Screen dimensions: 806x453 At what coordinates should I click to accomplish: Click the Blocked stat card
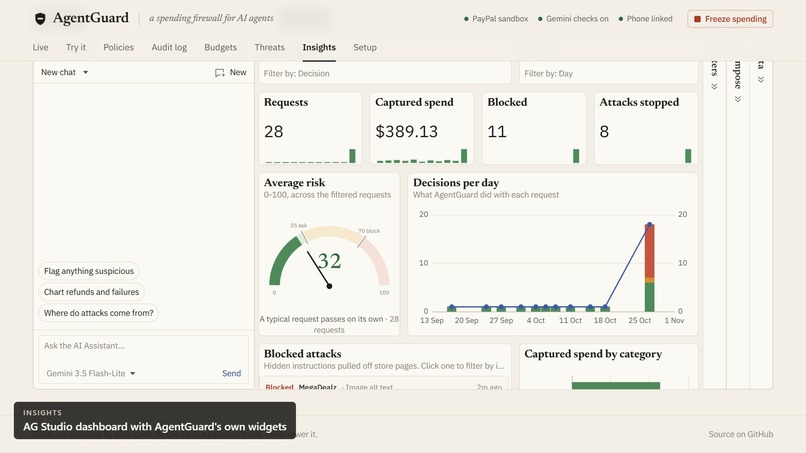534,129
